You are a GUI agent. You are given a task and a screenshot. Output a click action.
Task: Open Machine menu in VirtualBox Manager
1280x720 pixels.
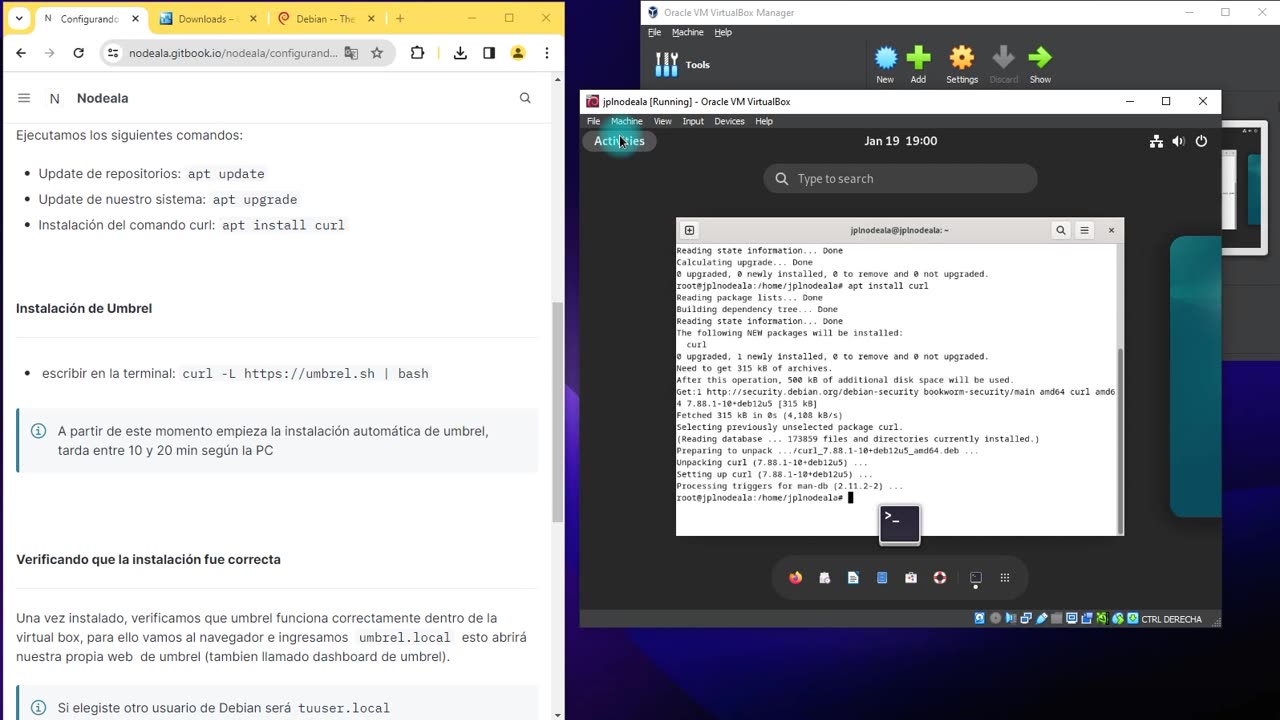[x=687, y=32]
